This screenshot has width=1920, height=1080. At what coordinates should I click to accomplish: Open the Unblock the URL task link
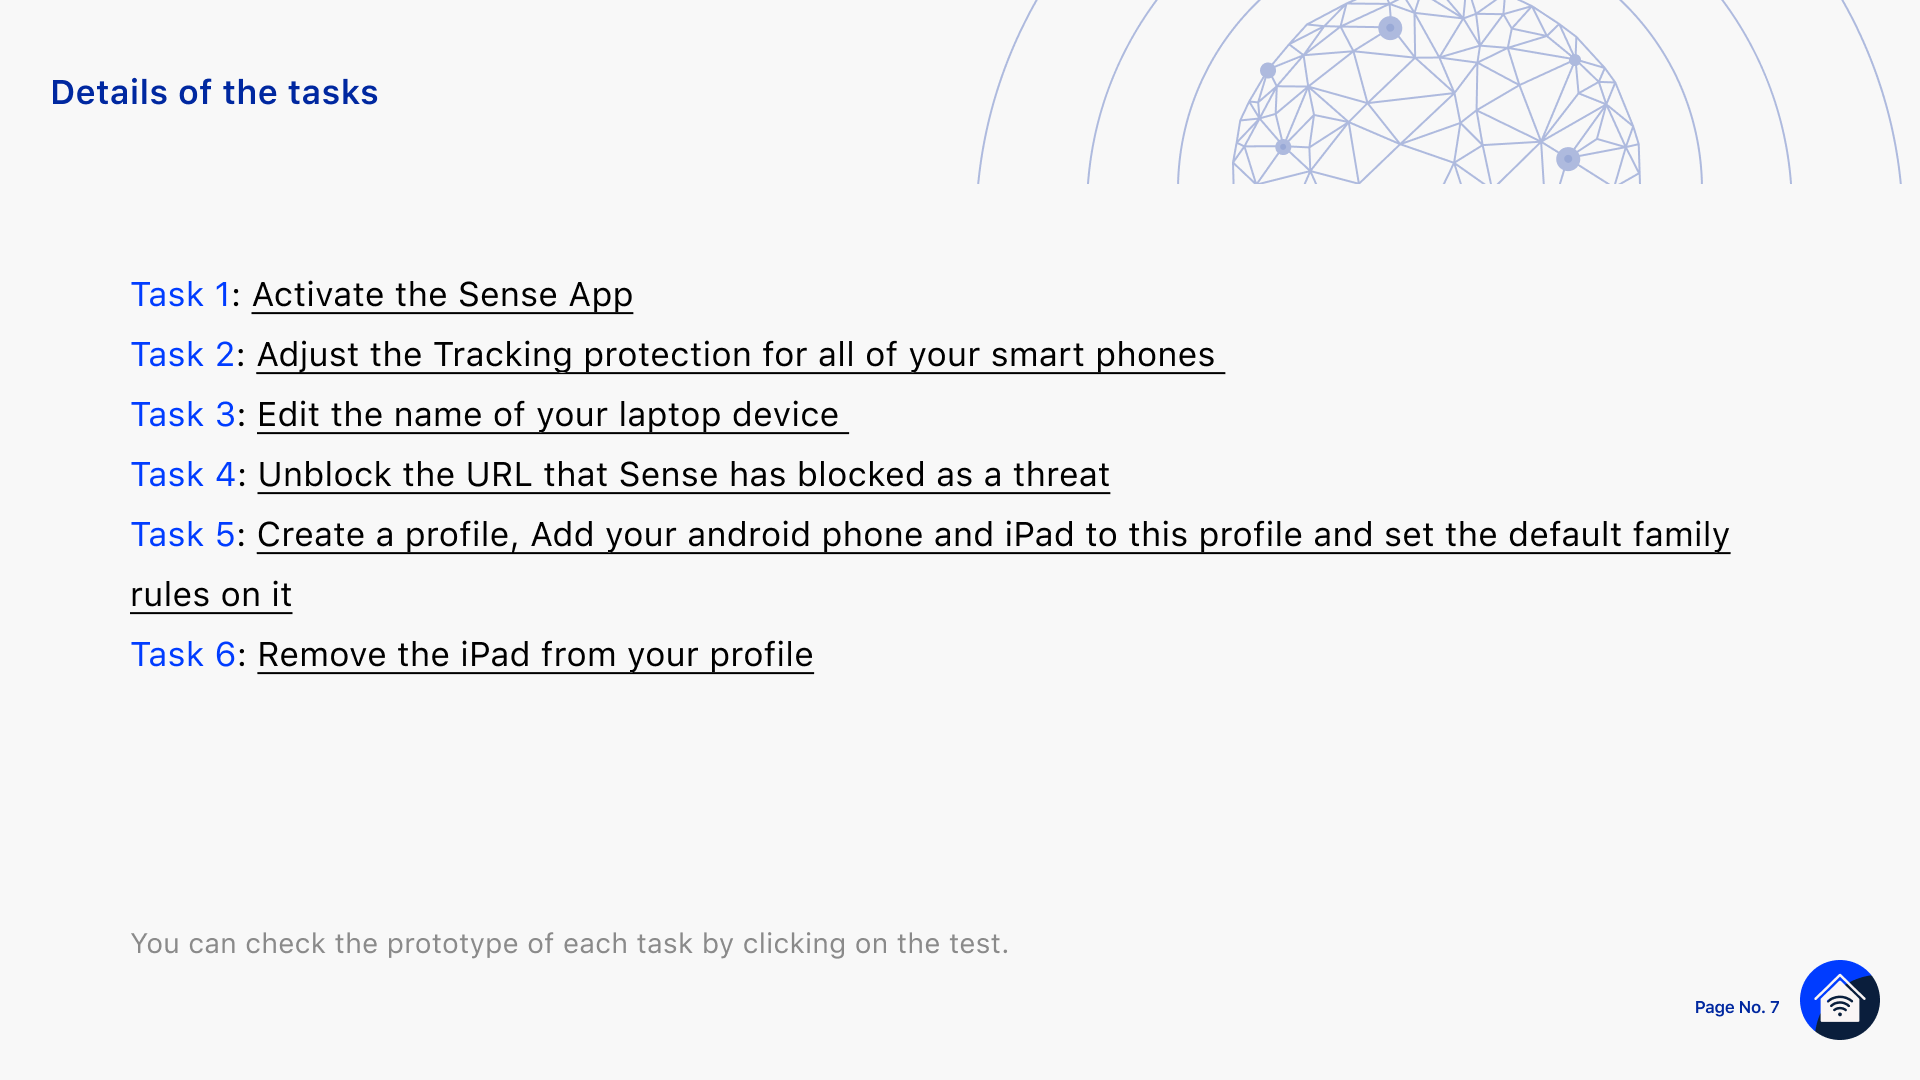point(684,475)
